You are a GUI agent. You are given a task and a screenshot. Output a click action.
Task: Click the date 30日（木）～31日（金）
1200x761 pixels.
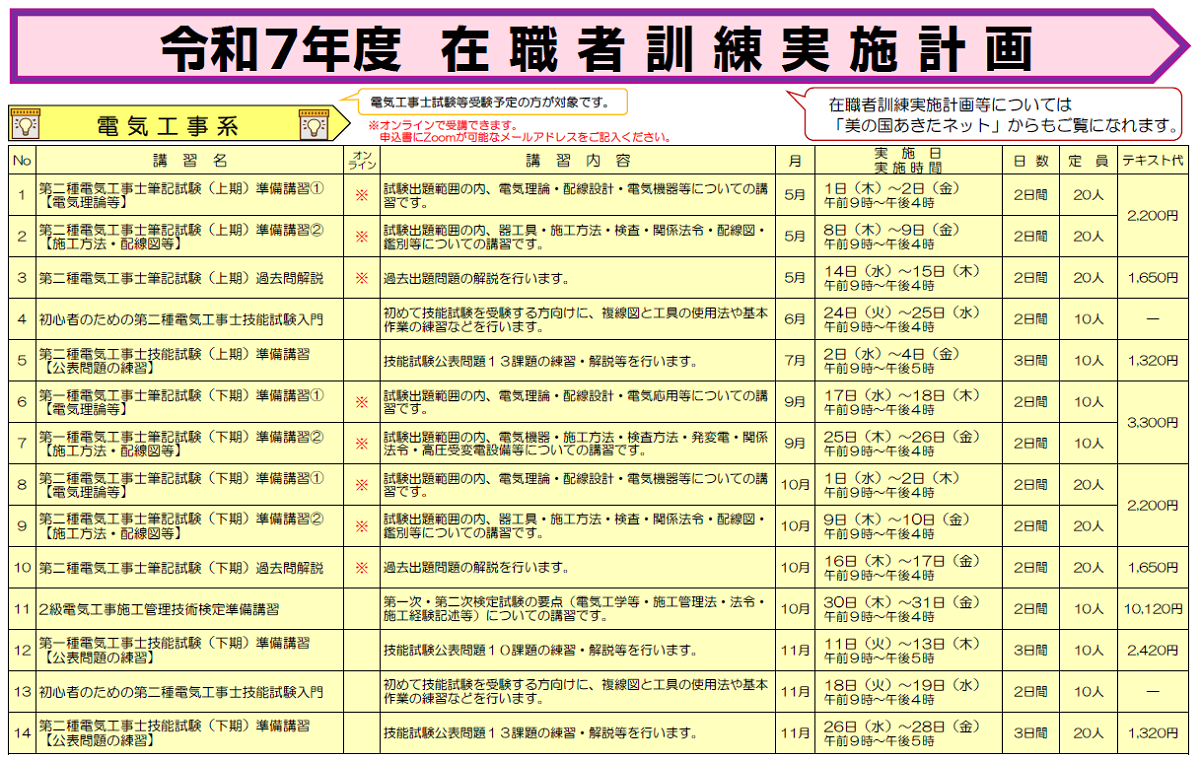901,601
